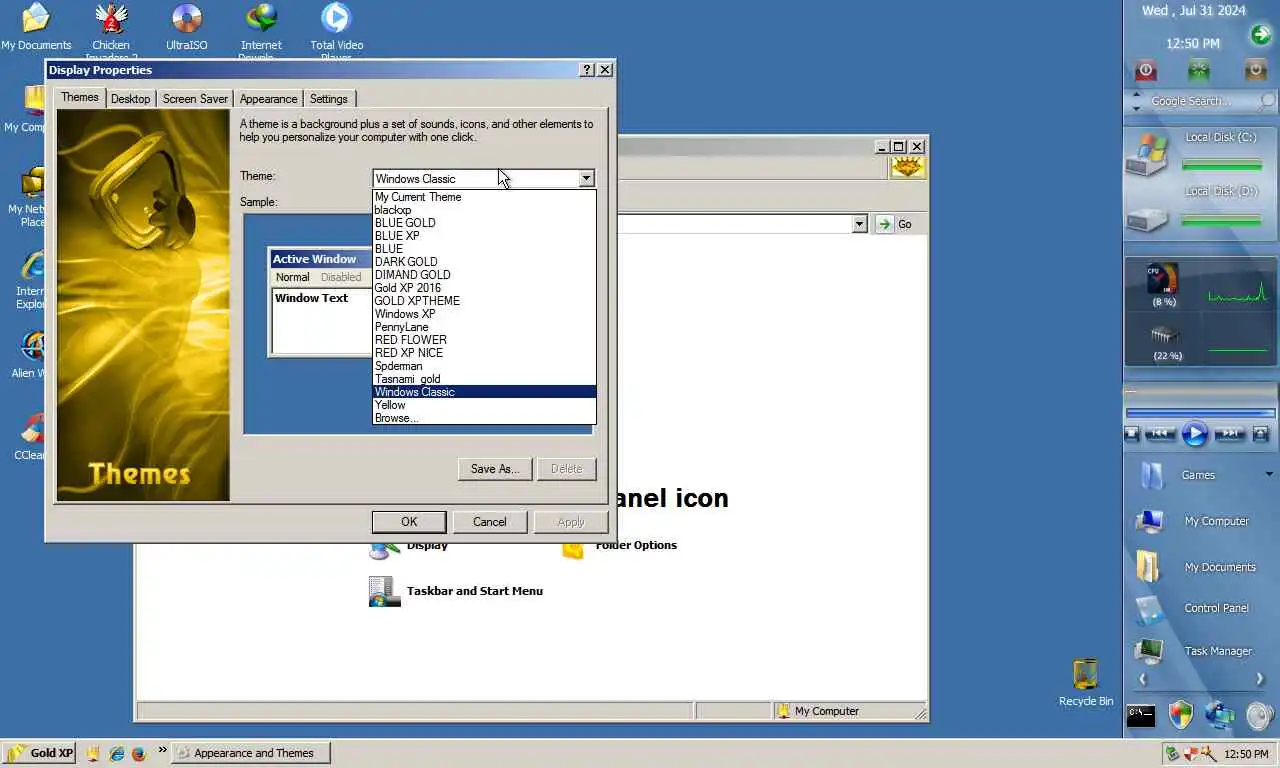Switch to the Appearance tab

click(x=268, y=99)
